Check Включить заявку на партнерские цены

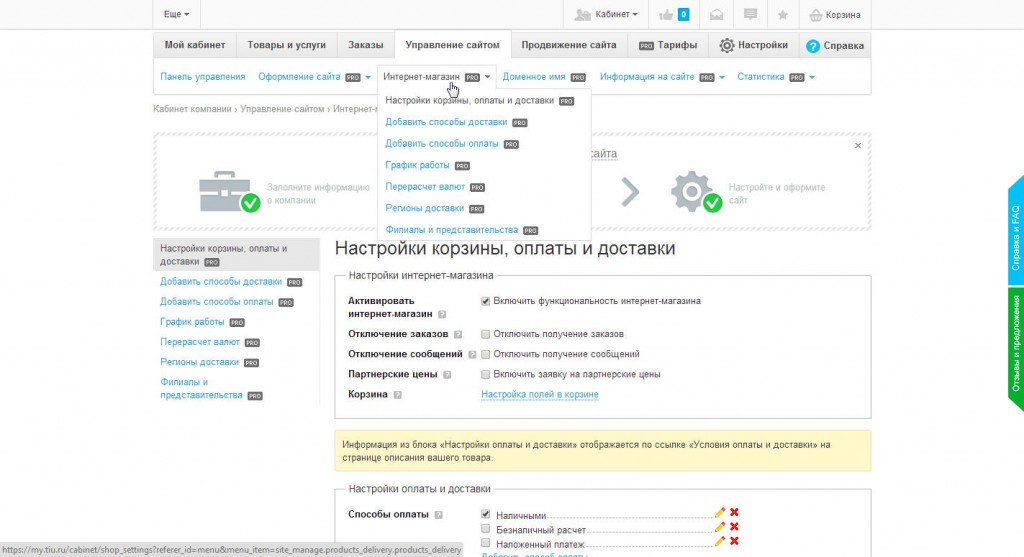[x=485, y=375]
